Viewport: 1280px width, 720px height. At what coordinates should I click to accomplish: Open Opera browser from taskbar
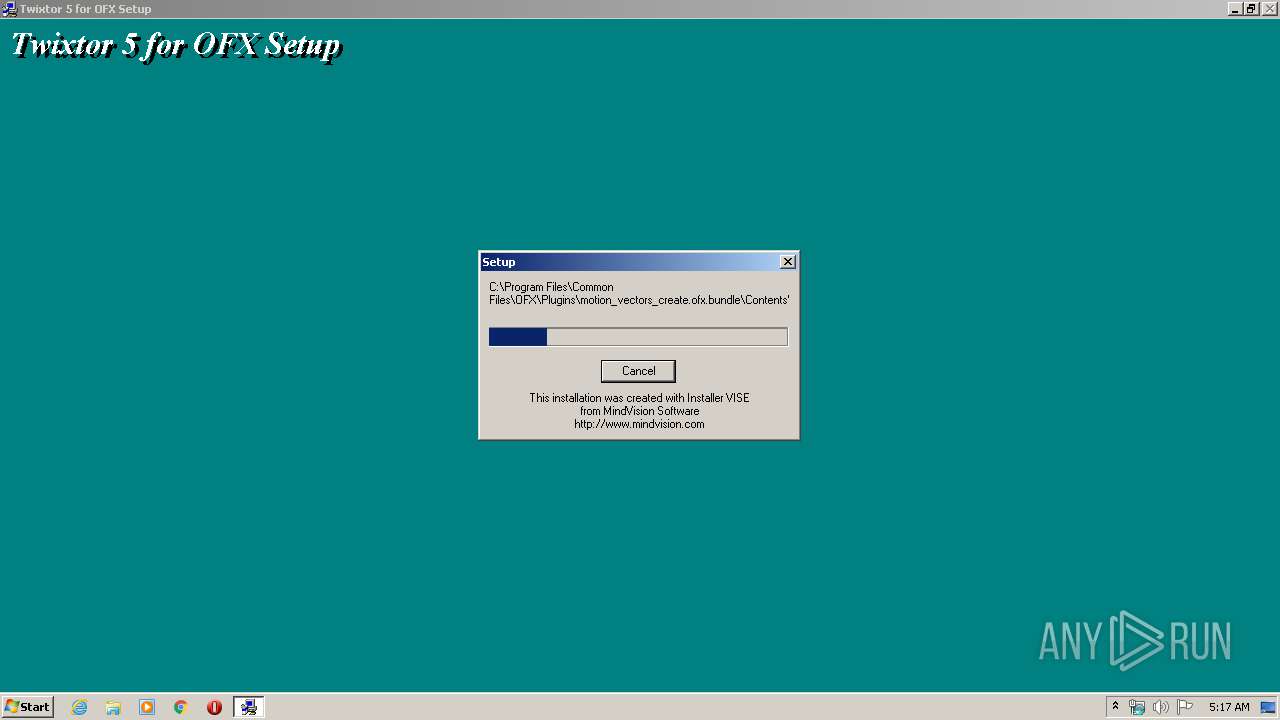(x=214, y=707)
